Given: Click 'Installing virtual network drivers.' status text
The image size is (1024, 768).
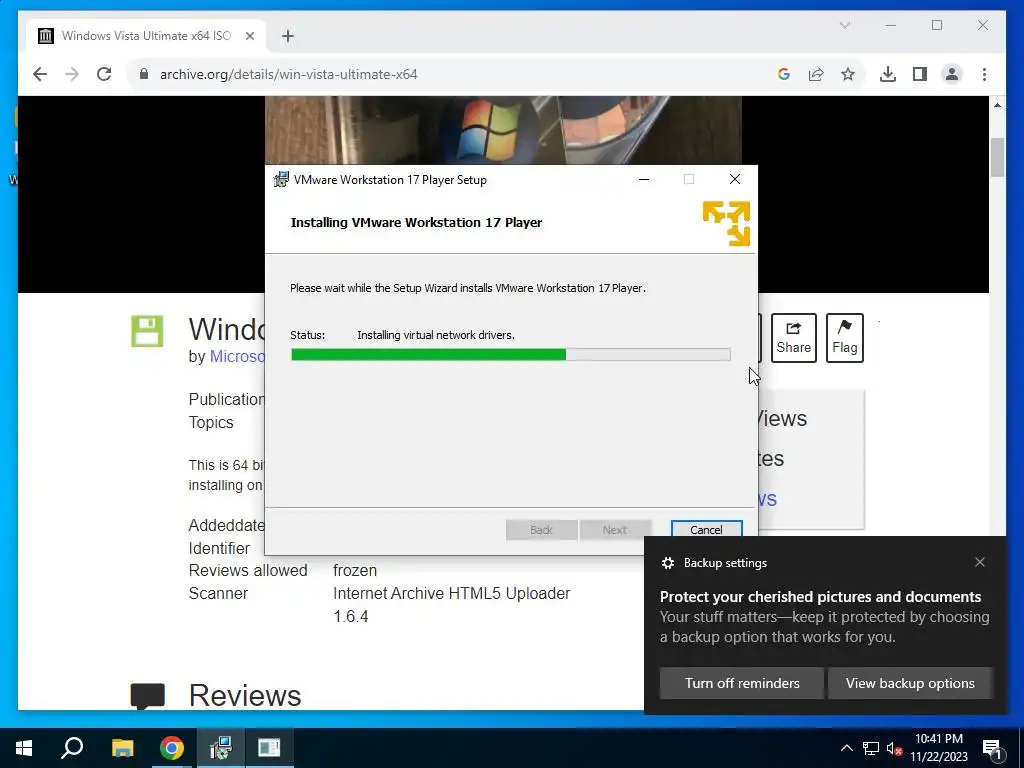Looking at the screenshot, I should 436,335.
